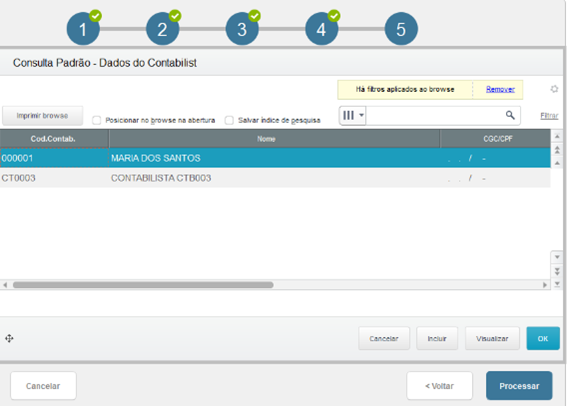Go to wizard step 3
The height and width of the screenshot is (406, 567).
click(x=242, y=29)
